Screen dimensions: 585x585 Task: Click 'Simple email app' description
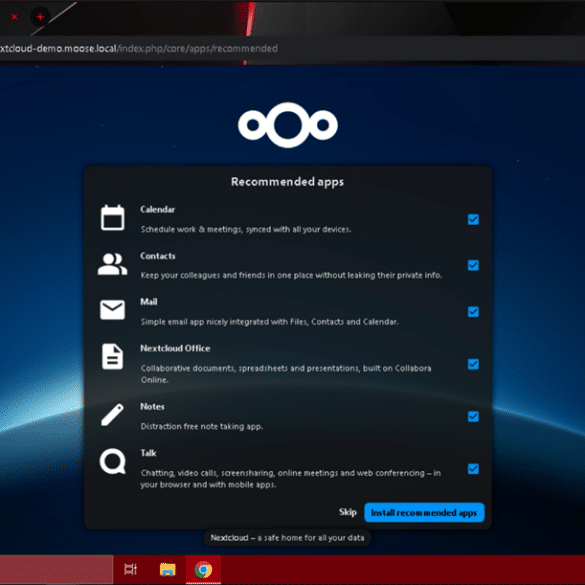click(x=269, y=322)
